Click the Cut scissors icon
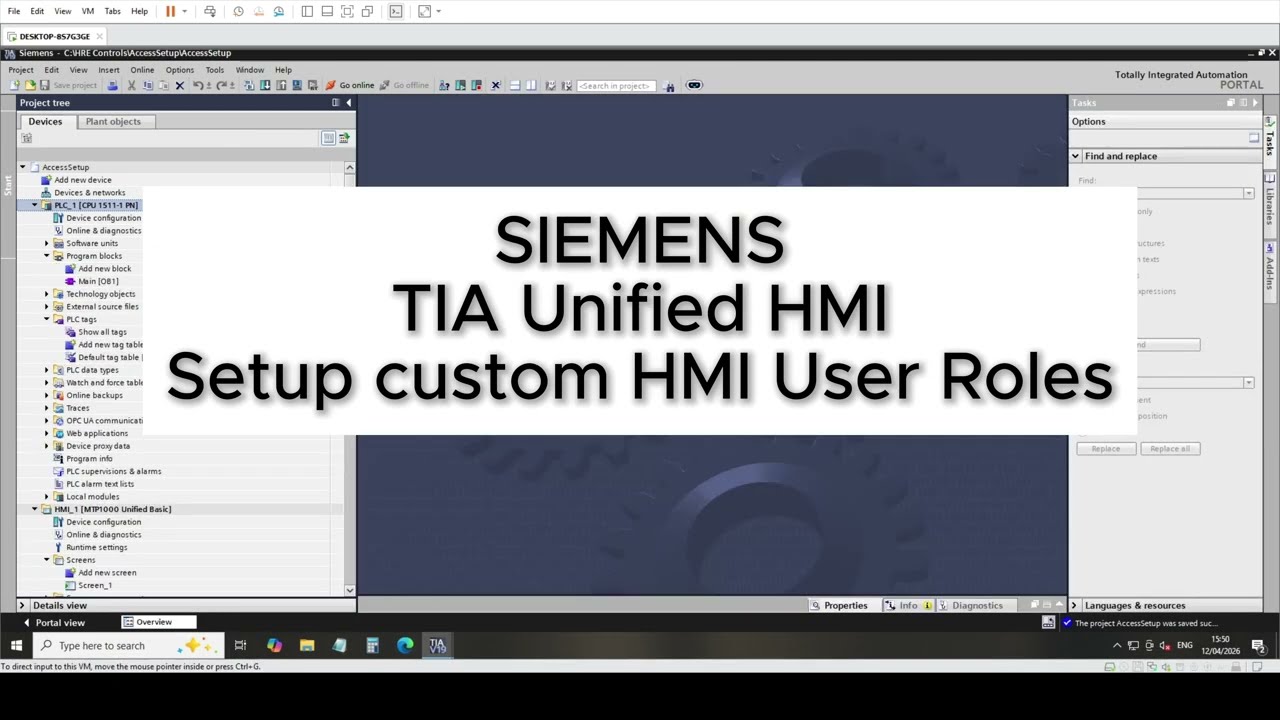Viewport: 1280px width, 720px height. [x=131, y=85]
